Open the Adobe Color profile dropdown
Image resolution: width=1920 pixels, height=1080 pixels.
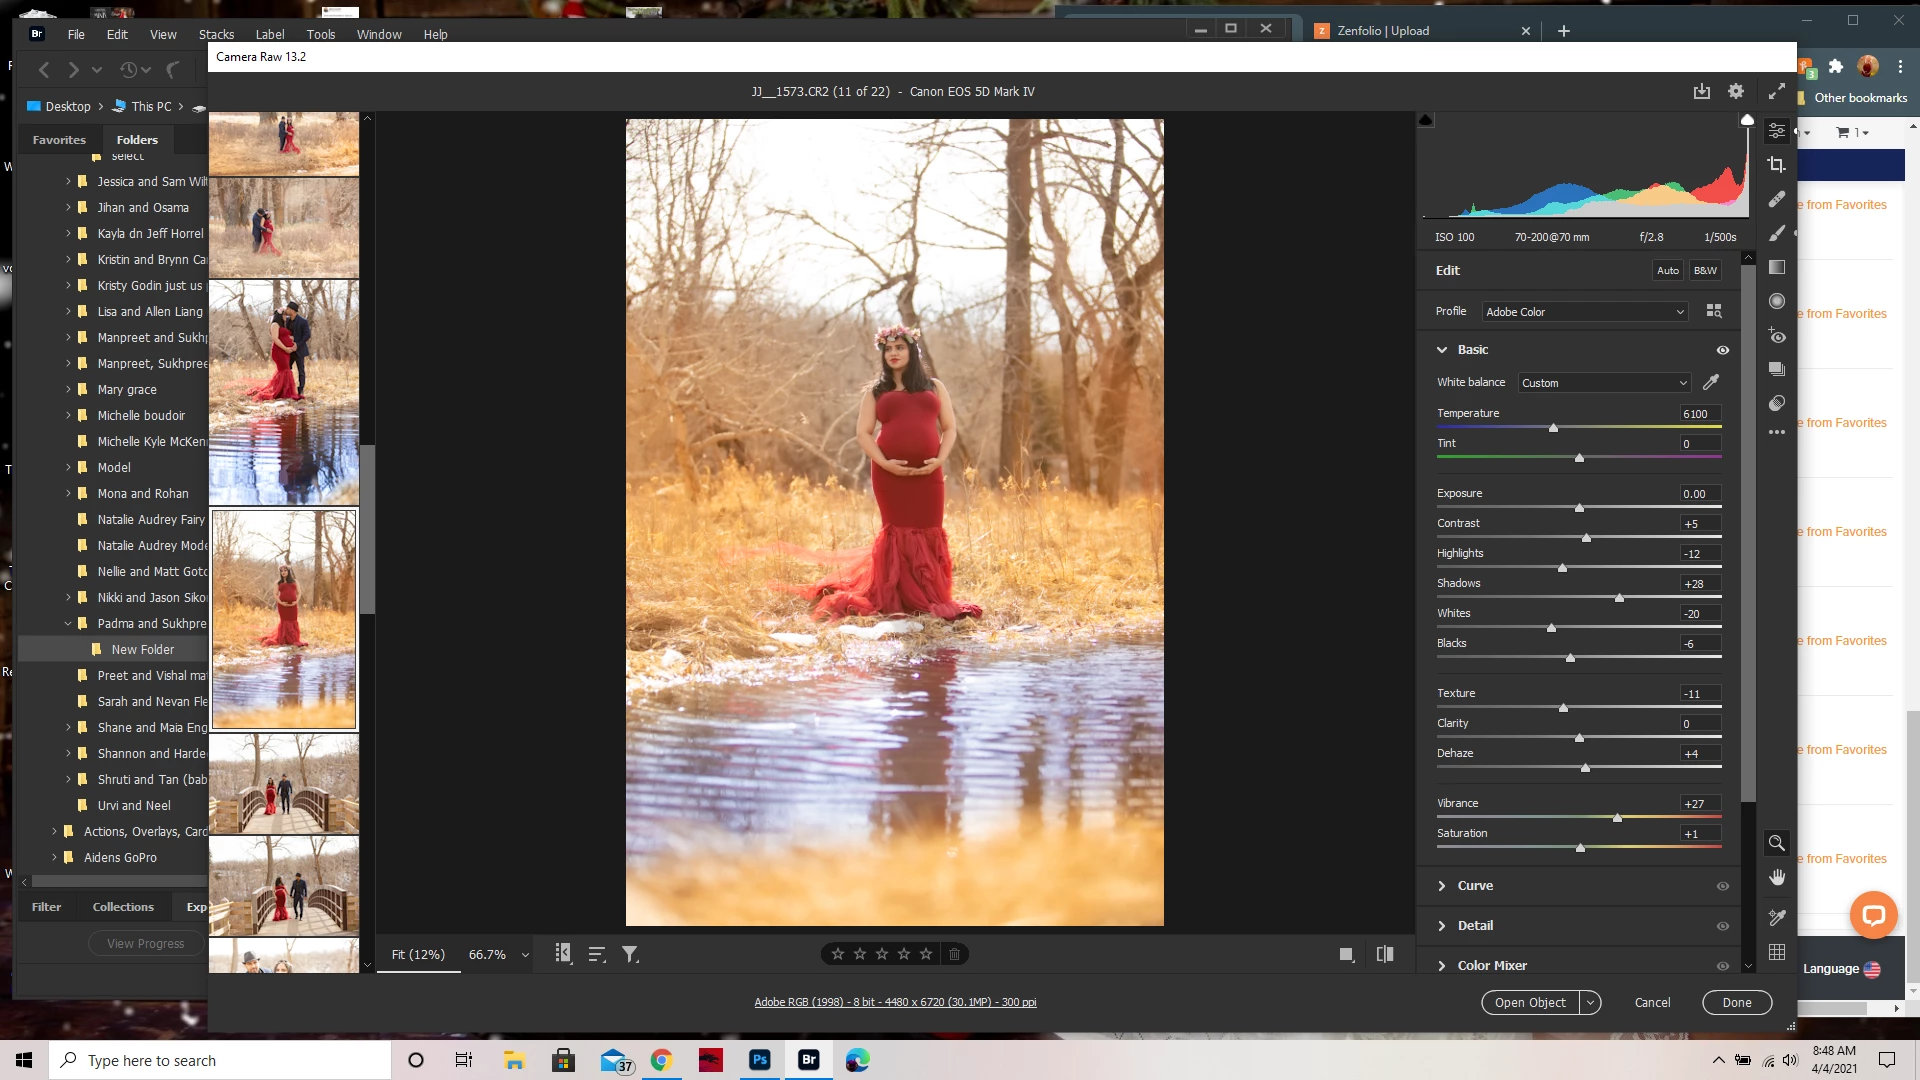pyautogui.click(x=1584, y=312)
